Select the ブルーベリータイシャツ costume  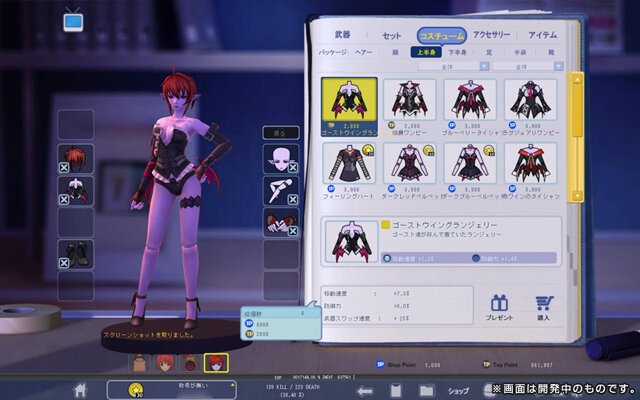(x=470, y=100)
